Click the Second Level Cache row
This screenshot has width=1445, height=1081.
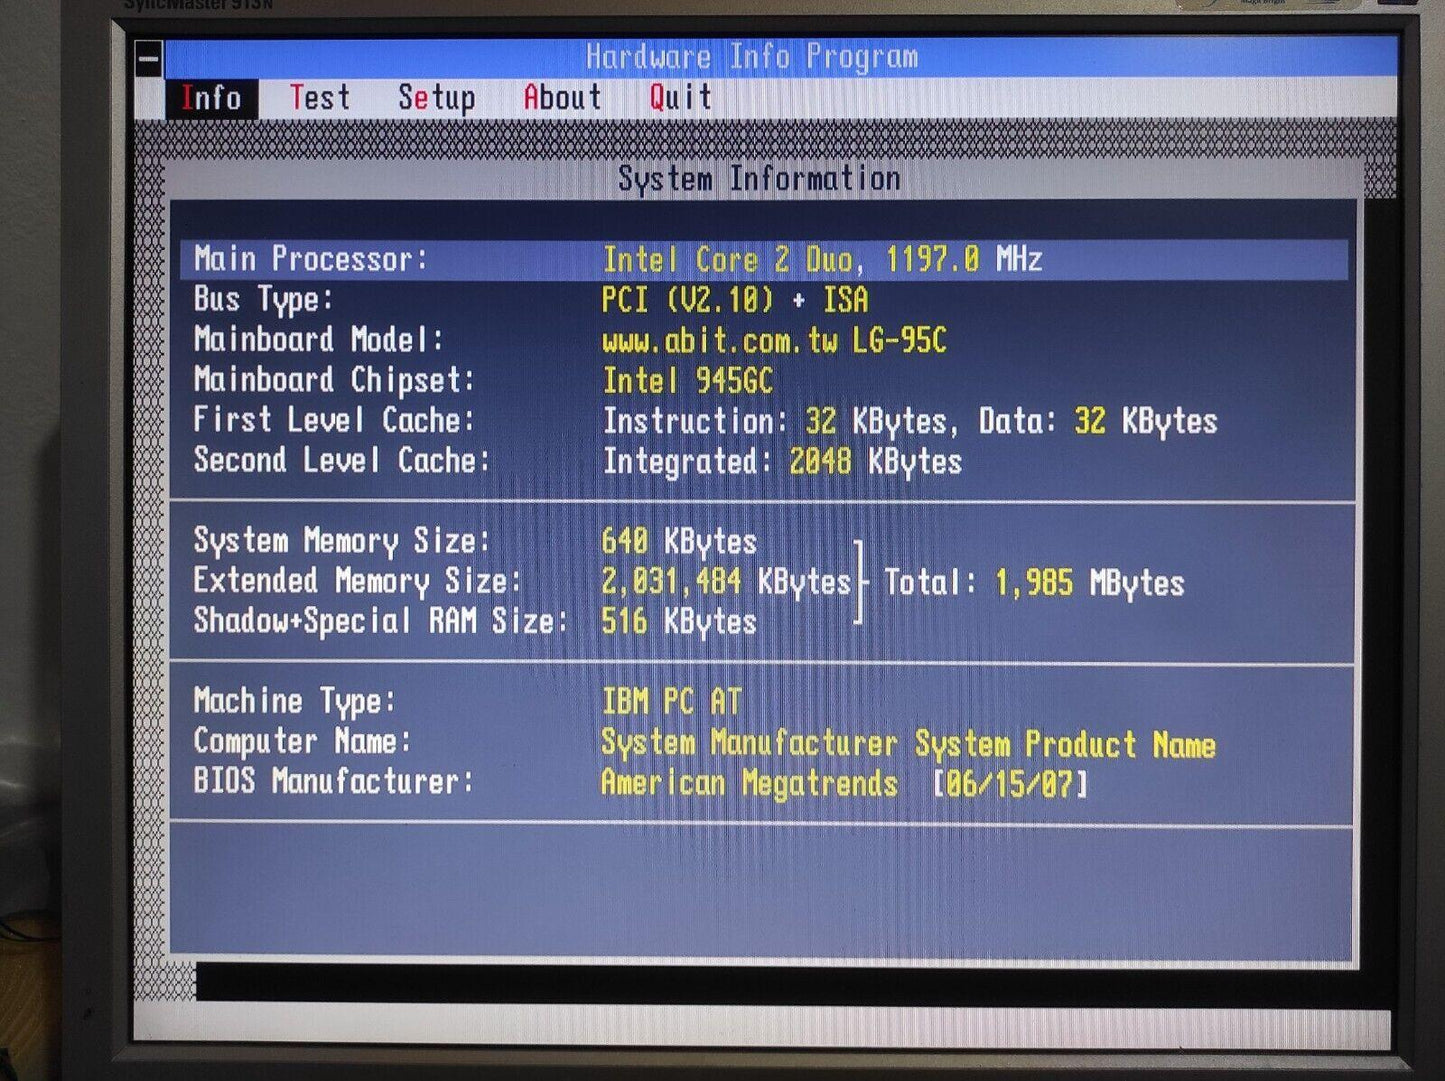pos(763,461)
